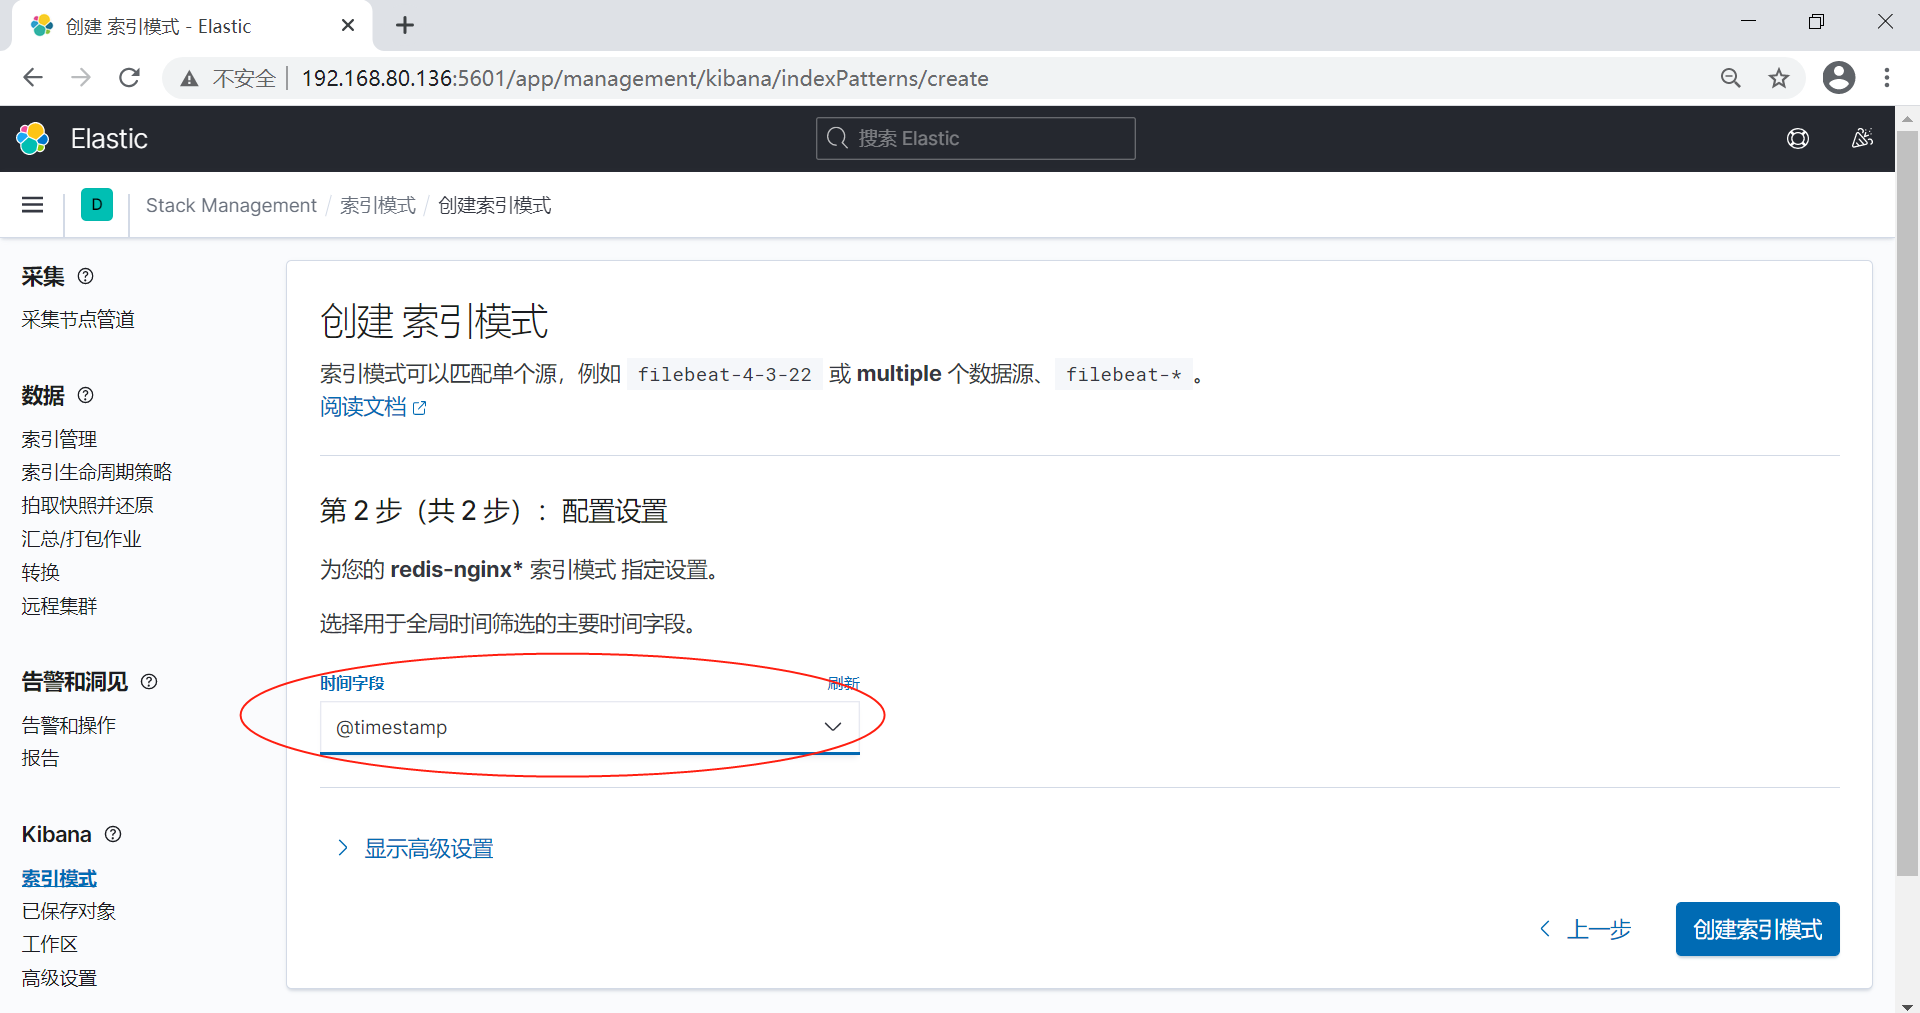The height and width of the screenshot is (1013, 1920).
Task: Click the 刷新 link above time field
Action: pyautogui.click(x=843, y=683)
